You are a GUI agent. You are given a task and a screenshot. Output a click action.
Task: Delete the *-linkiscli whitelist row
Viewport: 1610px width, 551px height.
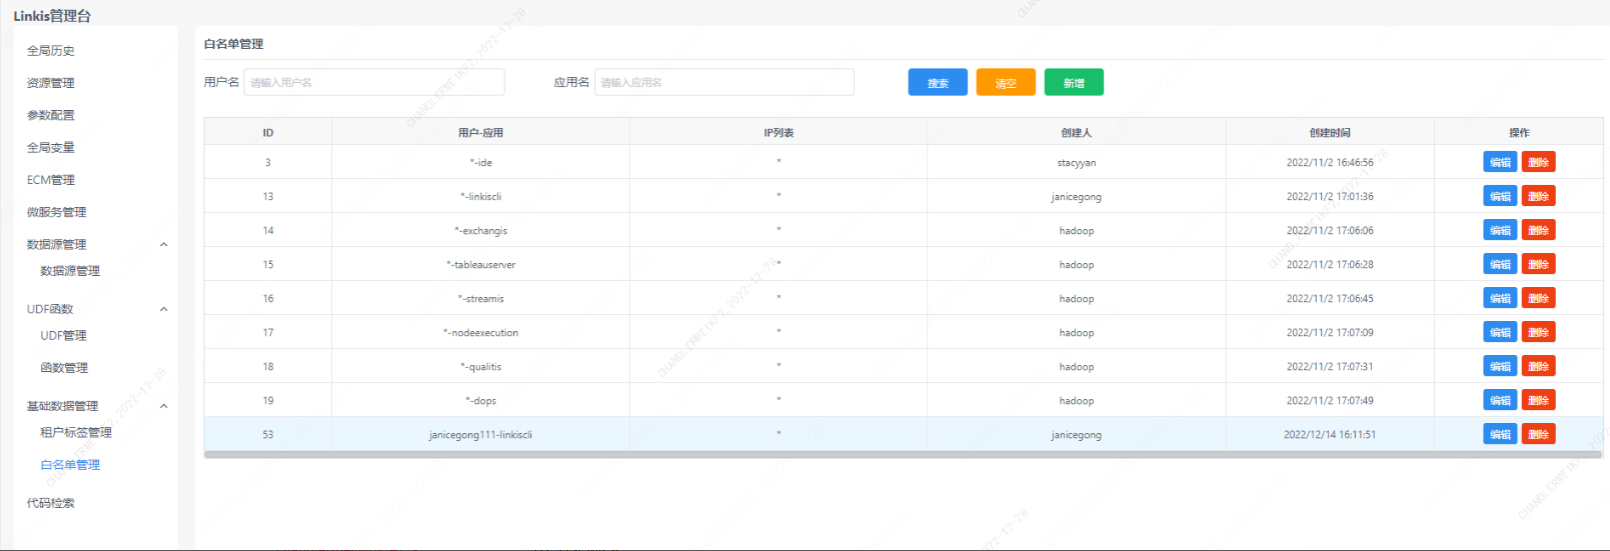point(1538,197)
